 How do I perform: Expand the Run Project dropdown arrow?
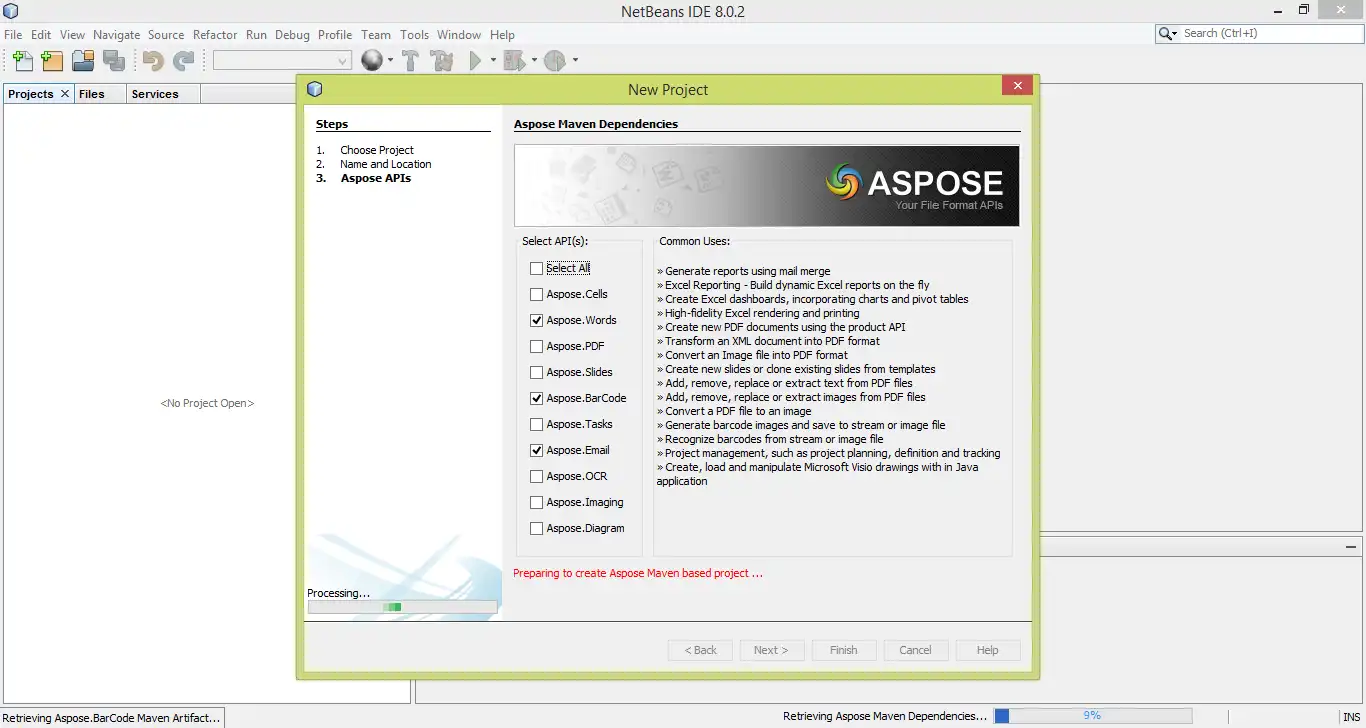tap(493, 61)
